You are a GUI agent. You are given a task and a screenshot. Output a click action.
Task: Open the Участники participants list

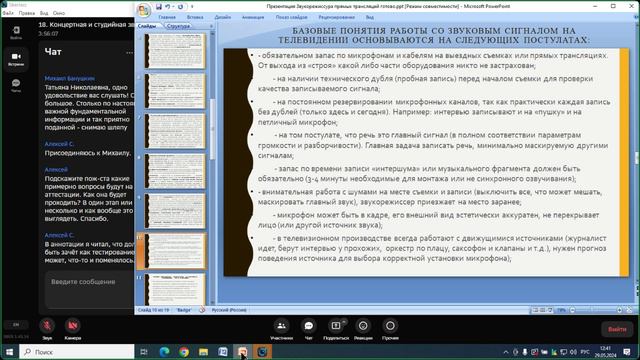click(x=281, y=329)
